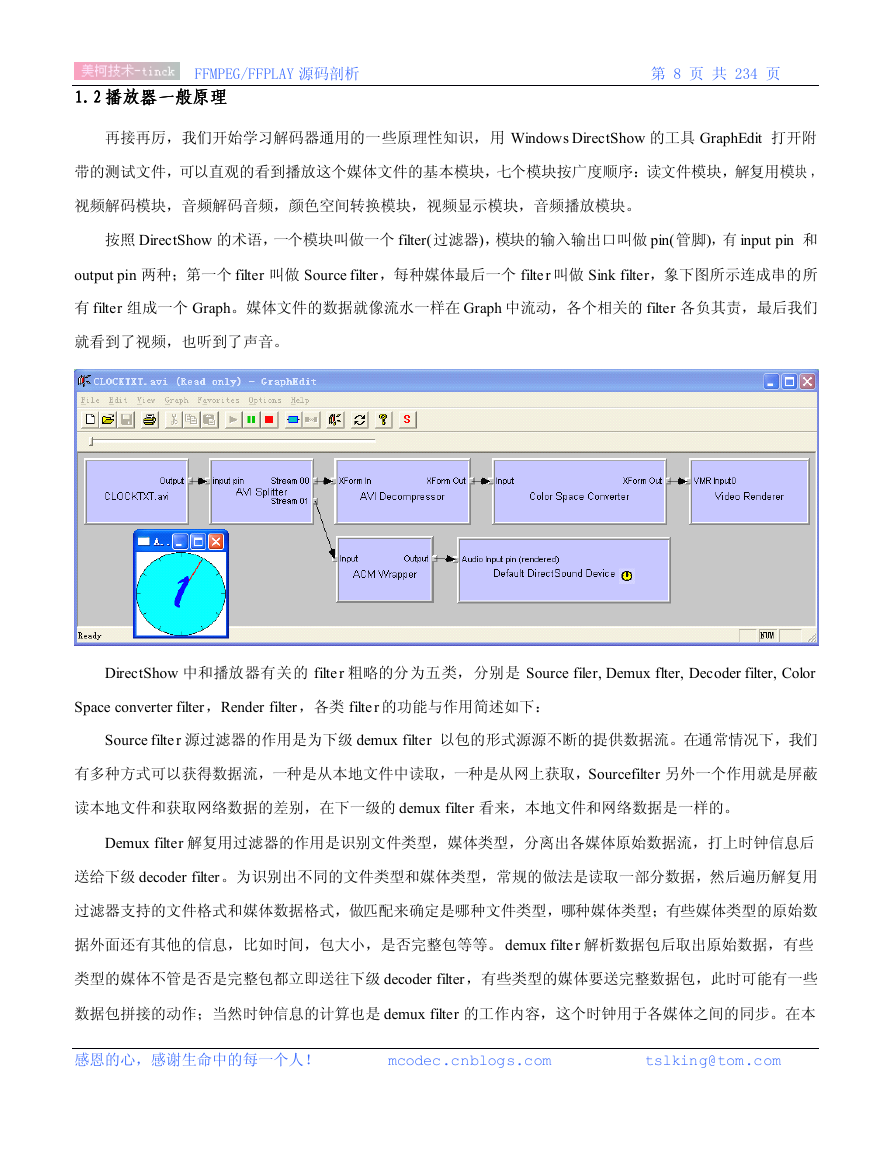Click the clock face in the video window

pos(181,592)
